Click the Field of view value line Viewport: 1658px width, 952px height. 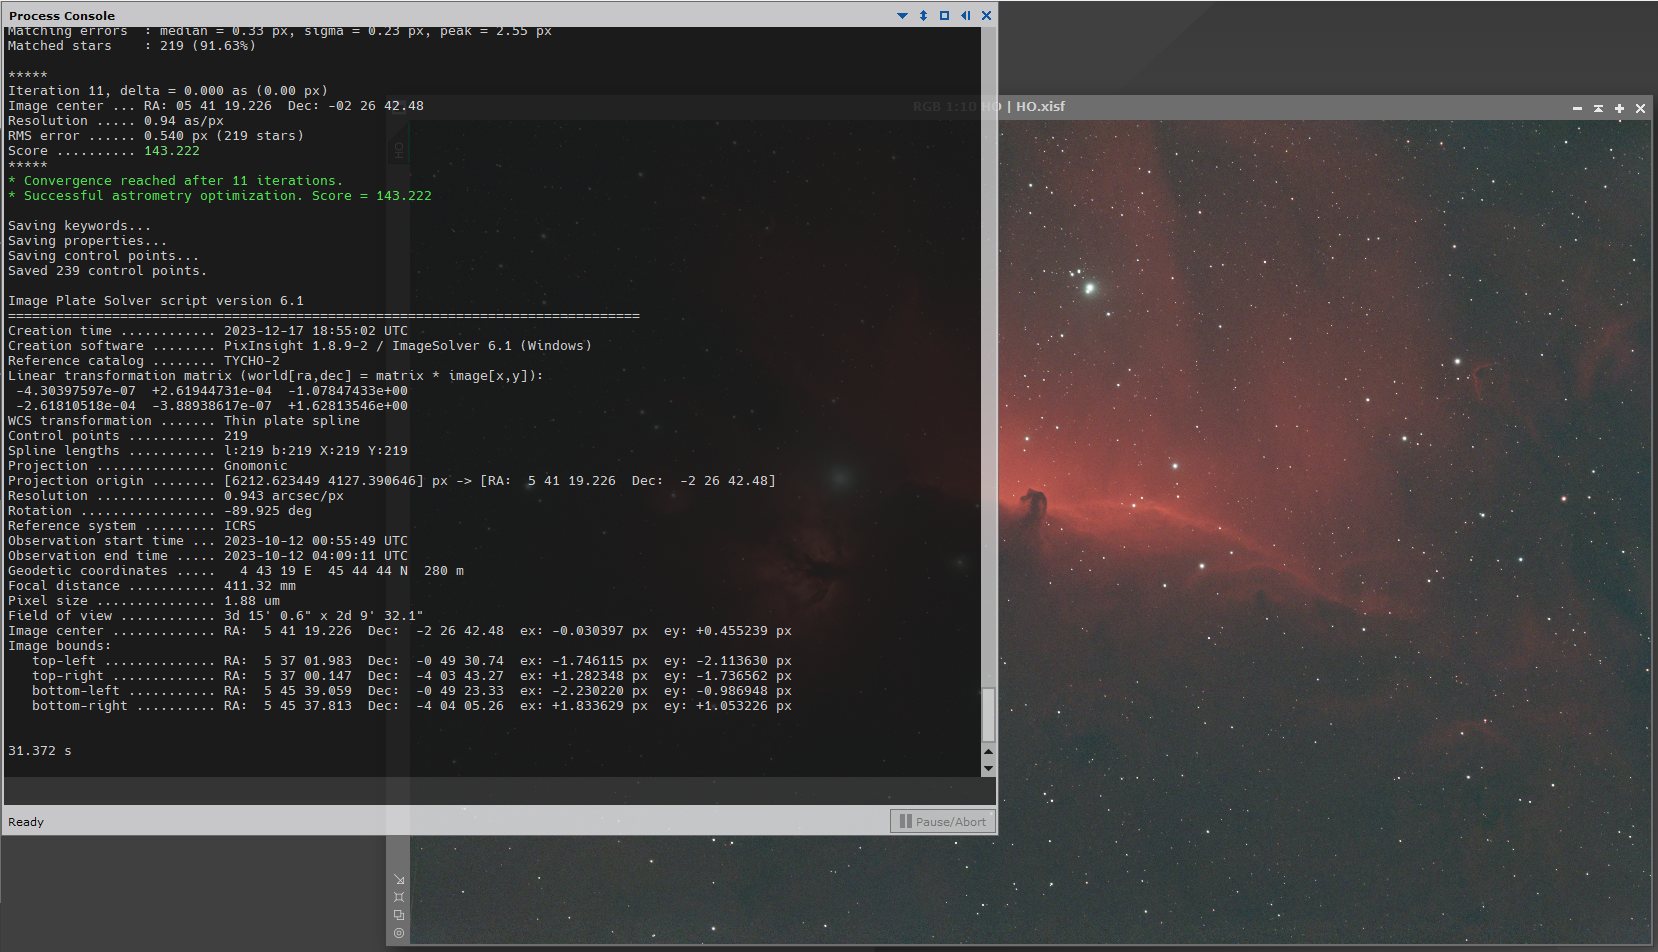pyautogui.click(x=216, y=616)
